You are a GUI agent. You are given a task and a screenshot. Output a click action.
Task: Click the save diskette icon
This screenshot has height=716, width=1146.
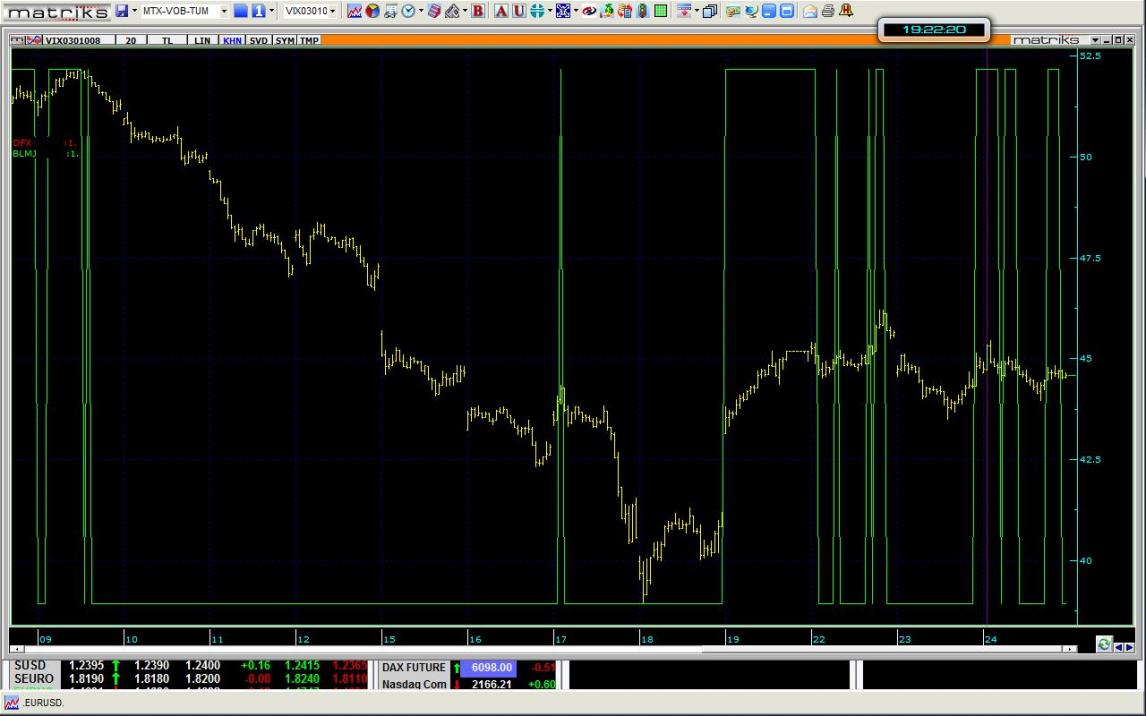coord(122,11)
